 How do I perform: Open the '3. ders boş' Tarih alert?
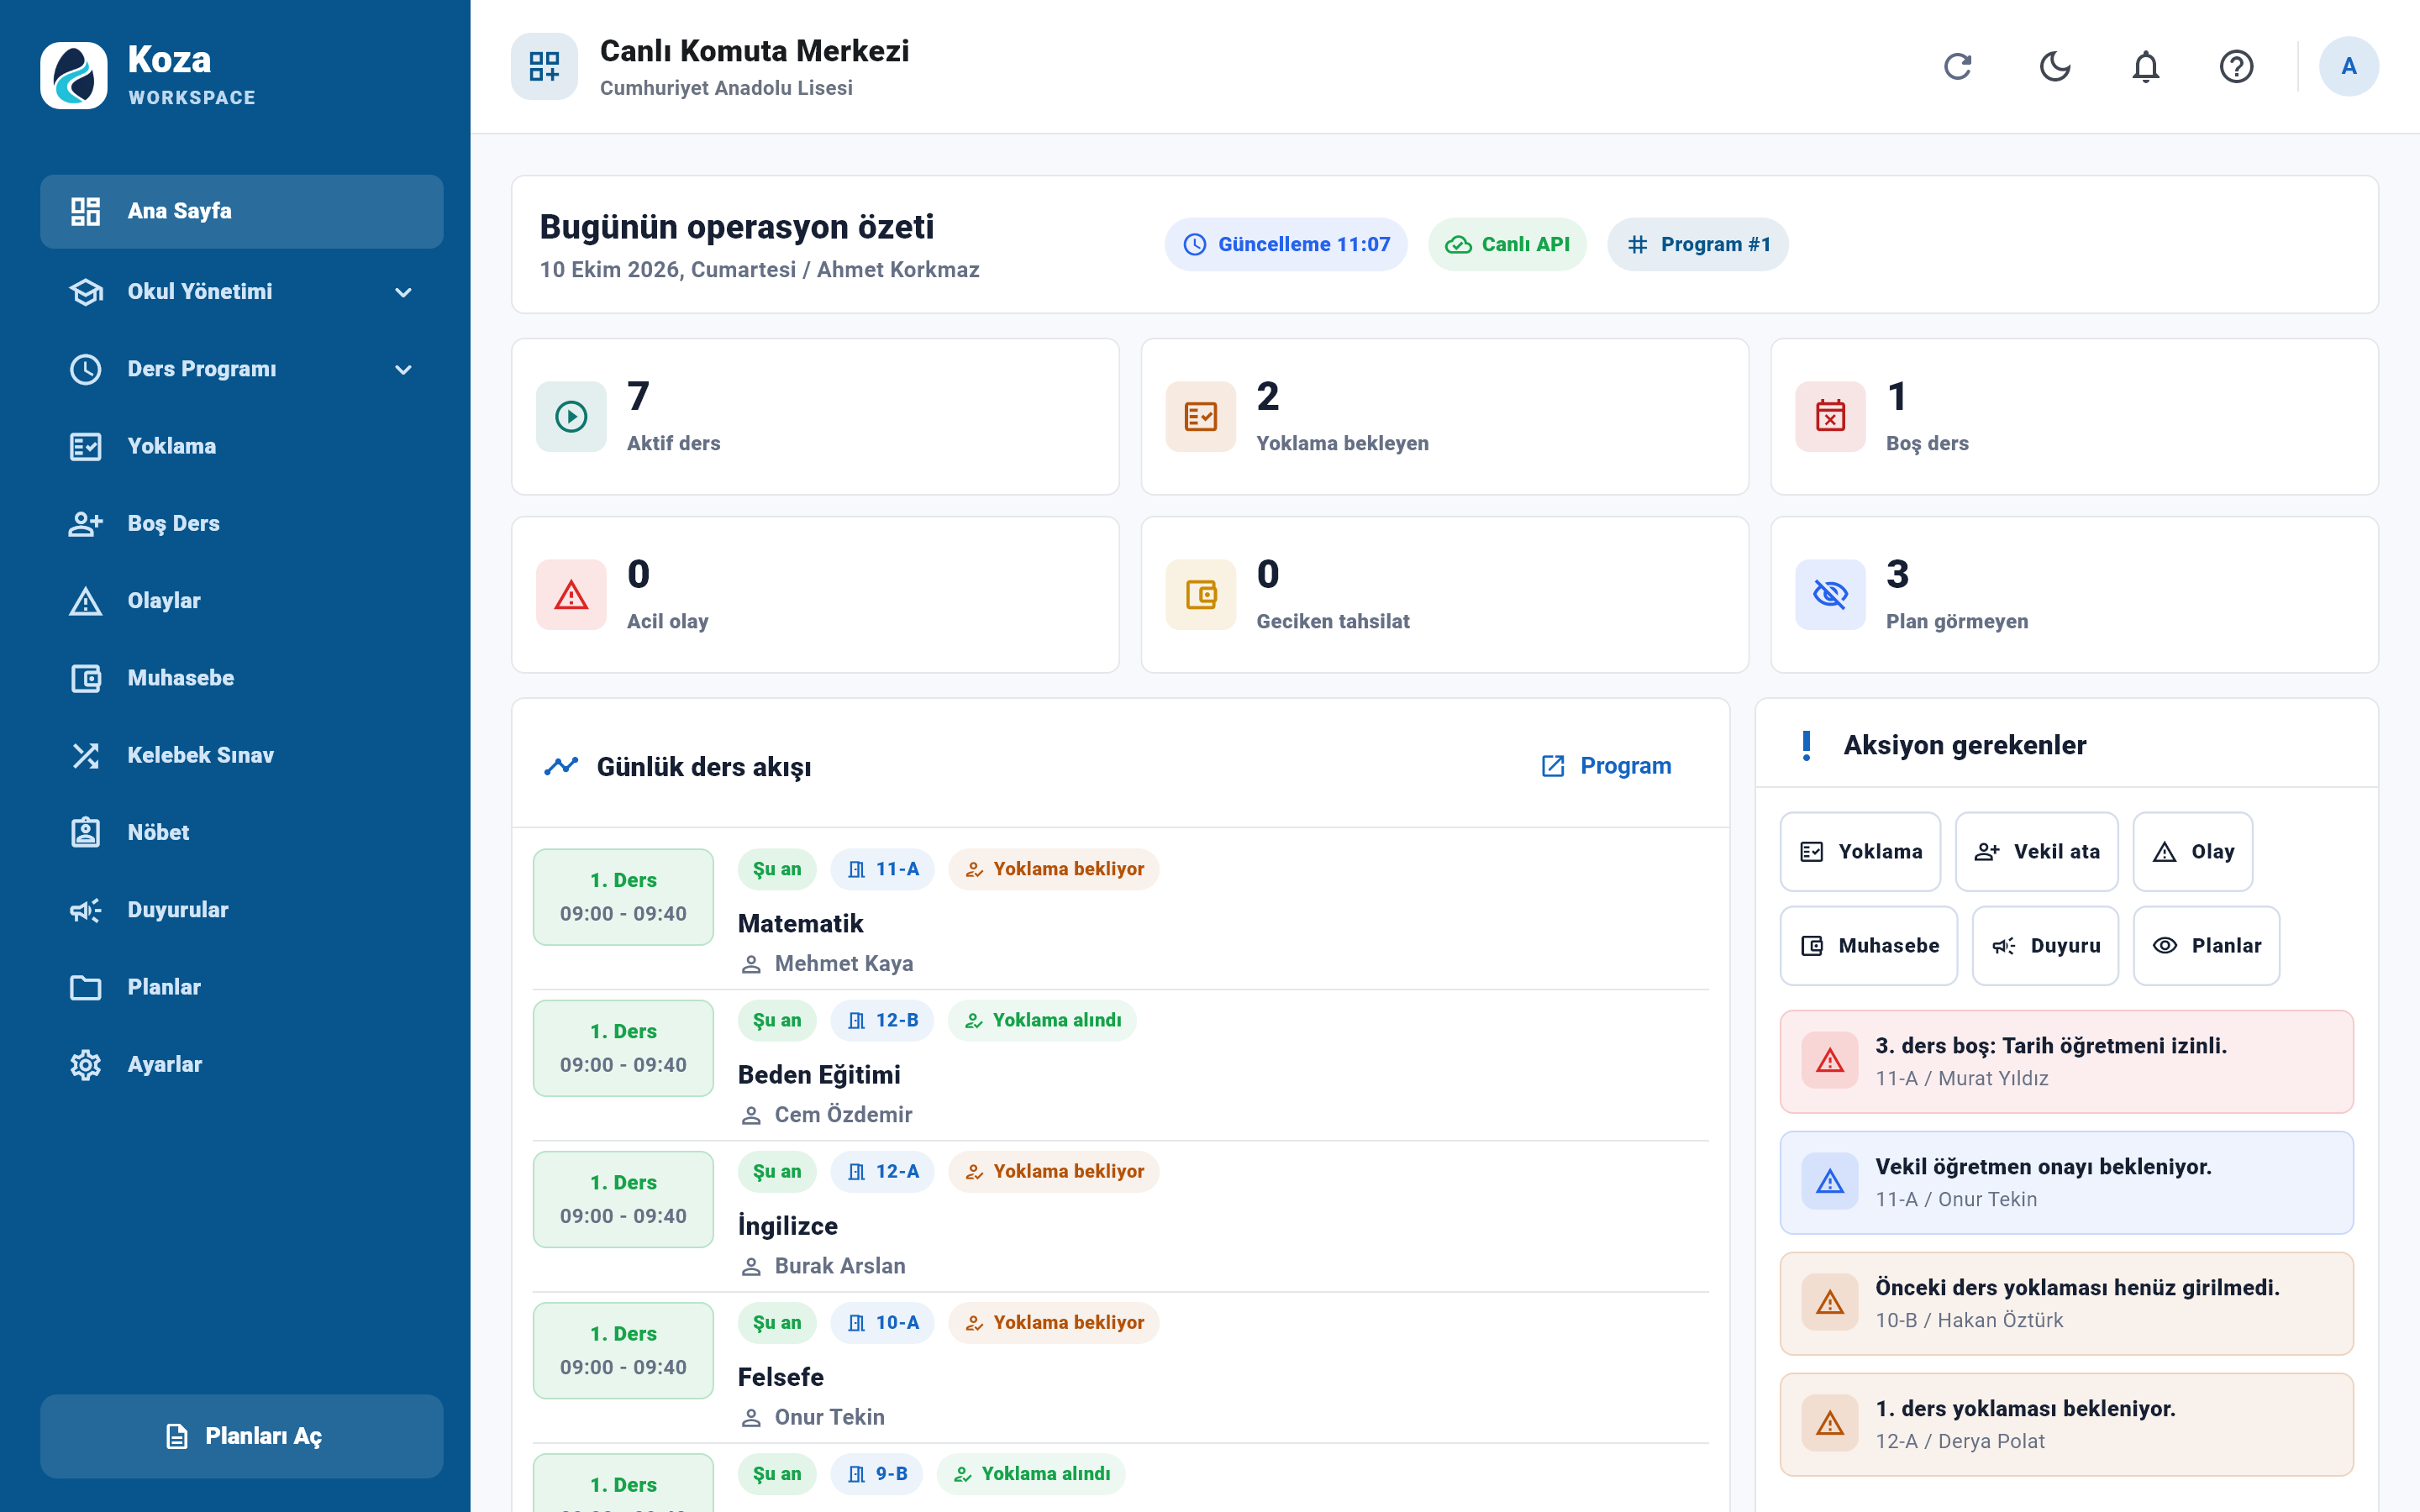pos(2066,1061)
